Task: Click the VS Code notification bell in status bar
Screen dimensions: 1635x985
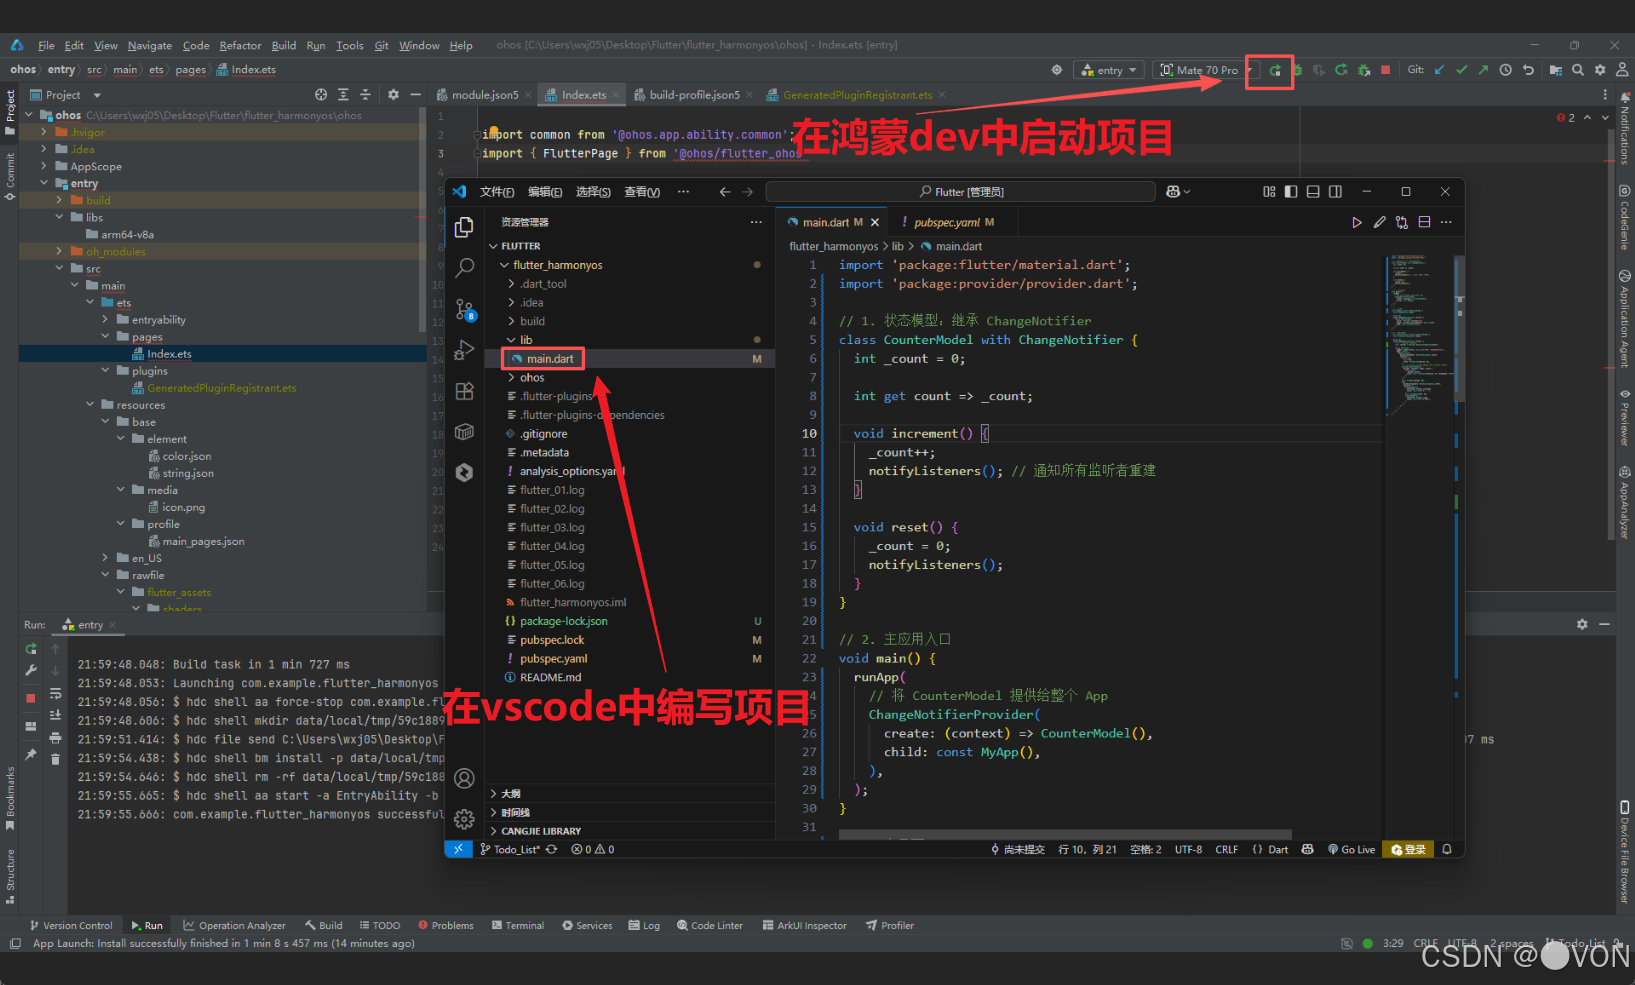Action: [1447, 849]
